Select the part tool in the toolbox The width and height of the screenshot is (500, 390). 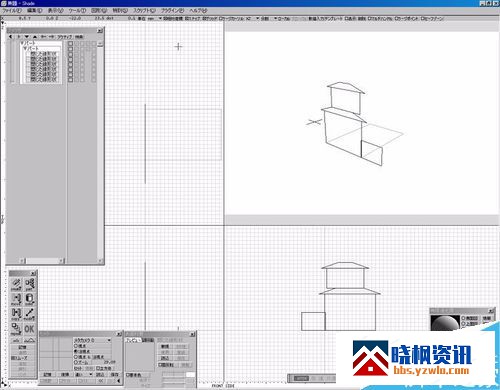tap(29, 285)
